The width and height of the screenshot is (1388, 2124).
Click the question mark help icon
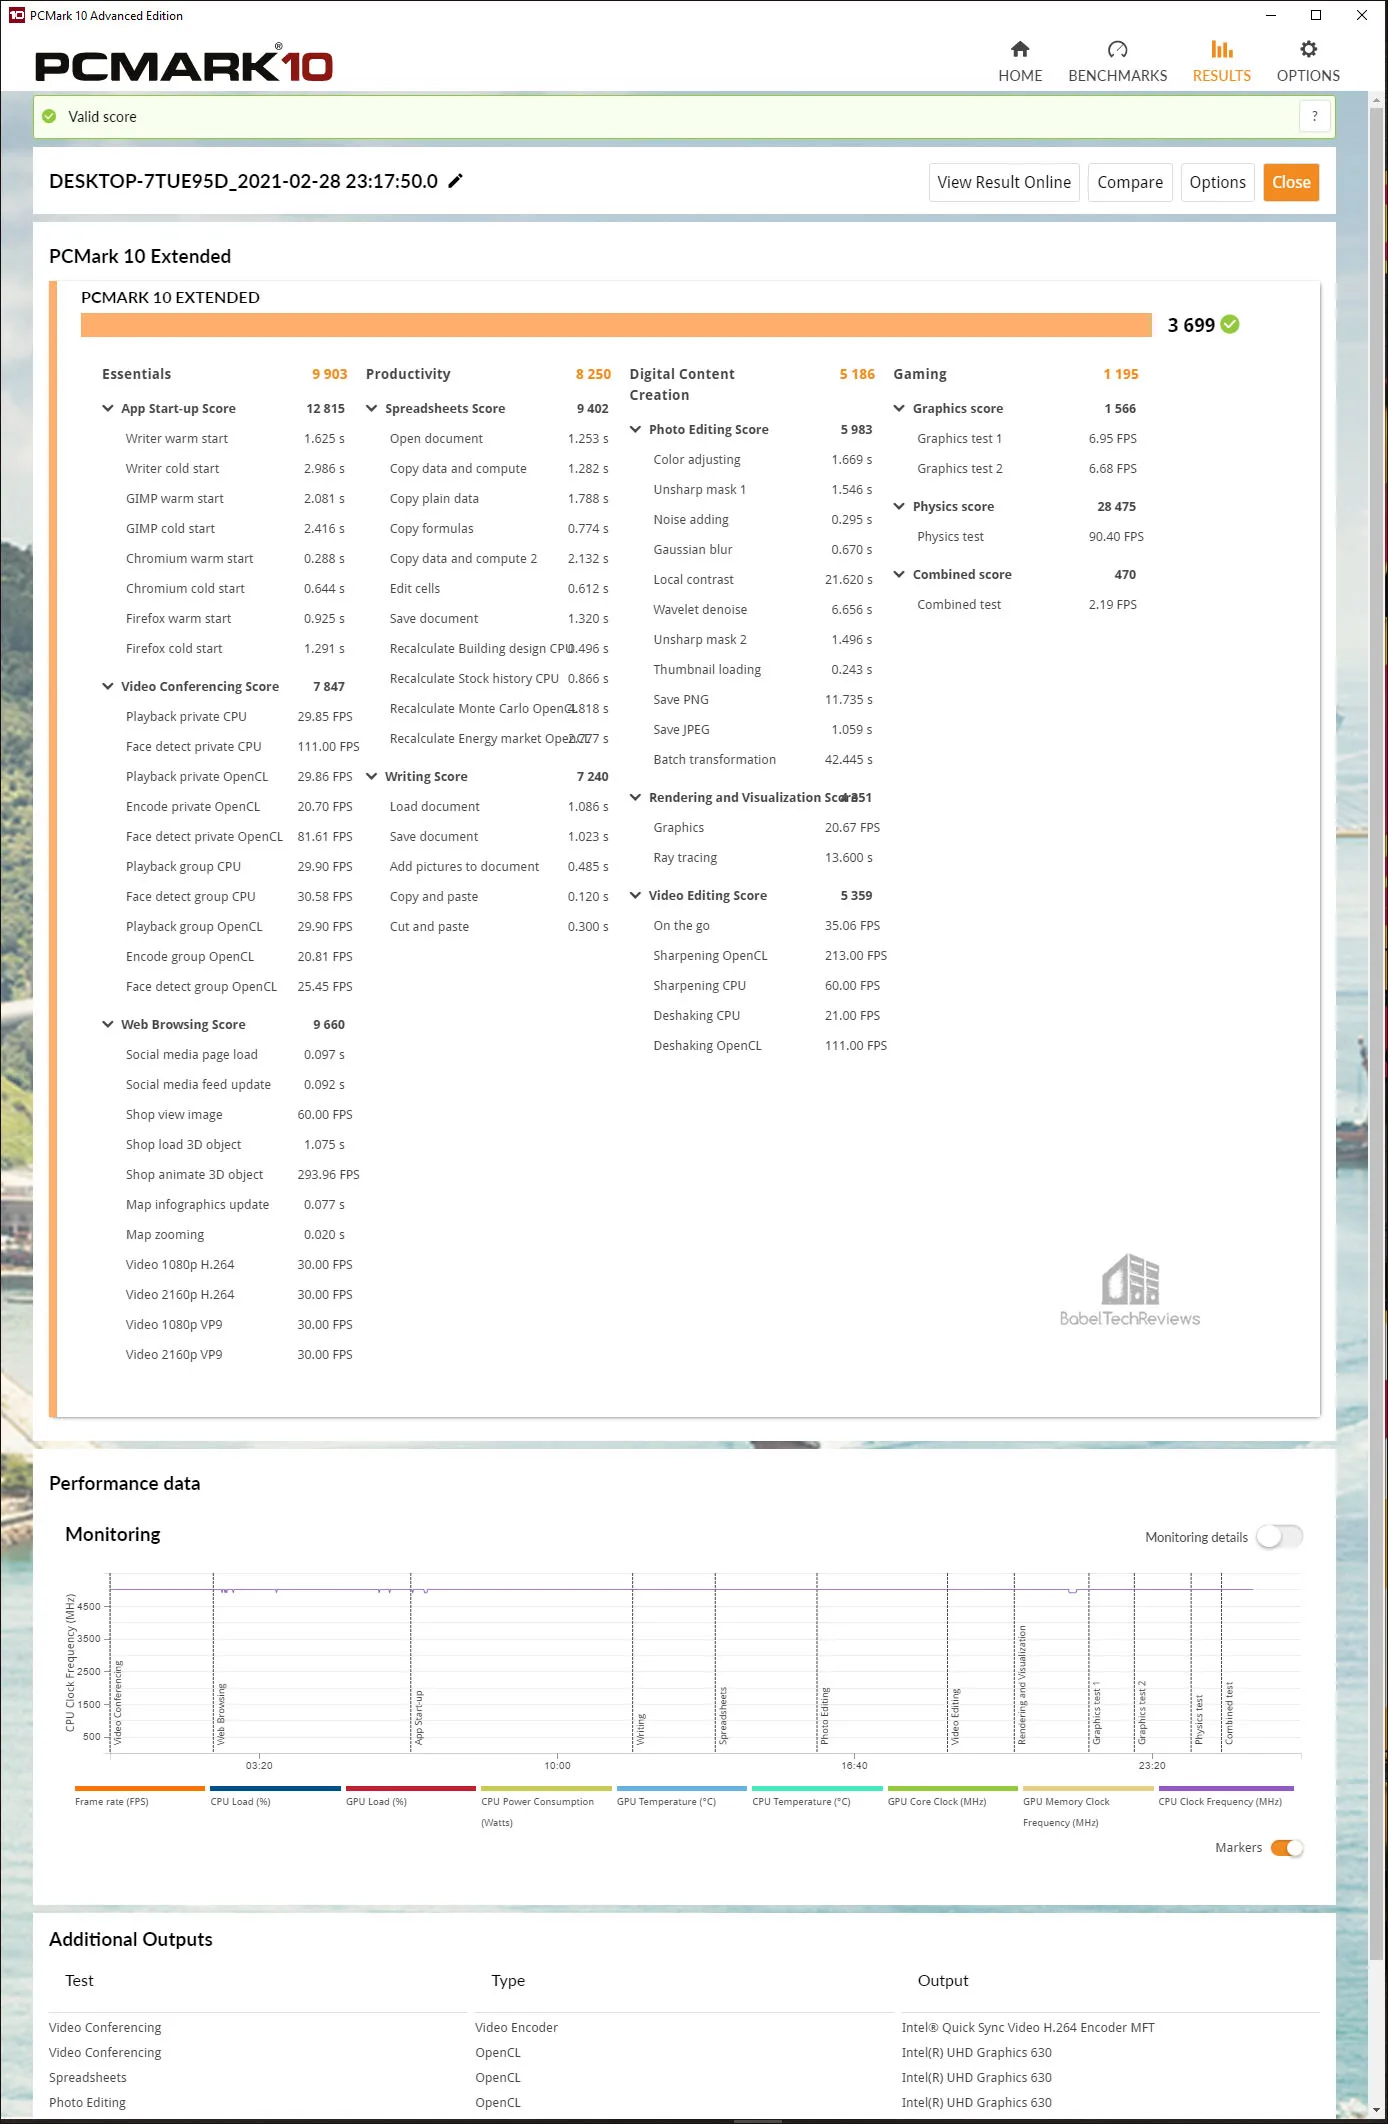[1314, 116]
